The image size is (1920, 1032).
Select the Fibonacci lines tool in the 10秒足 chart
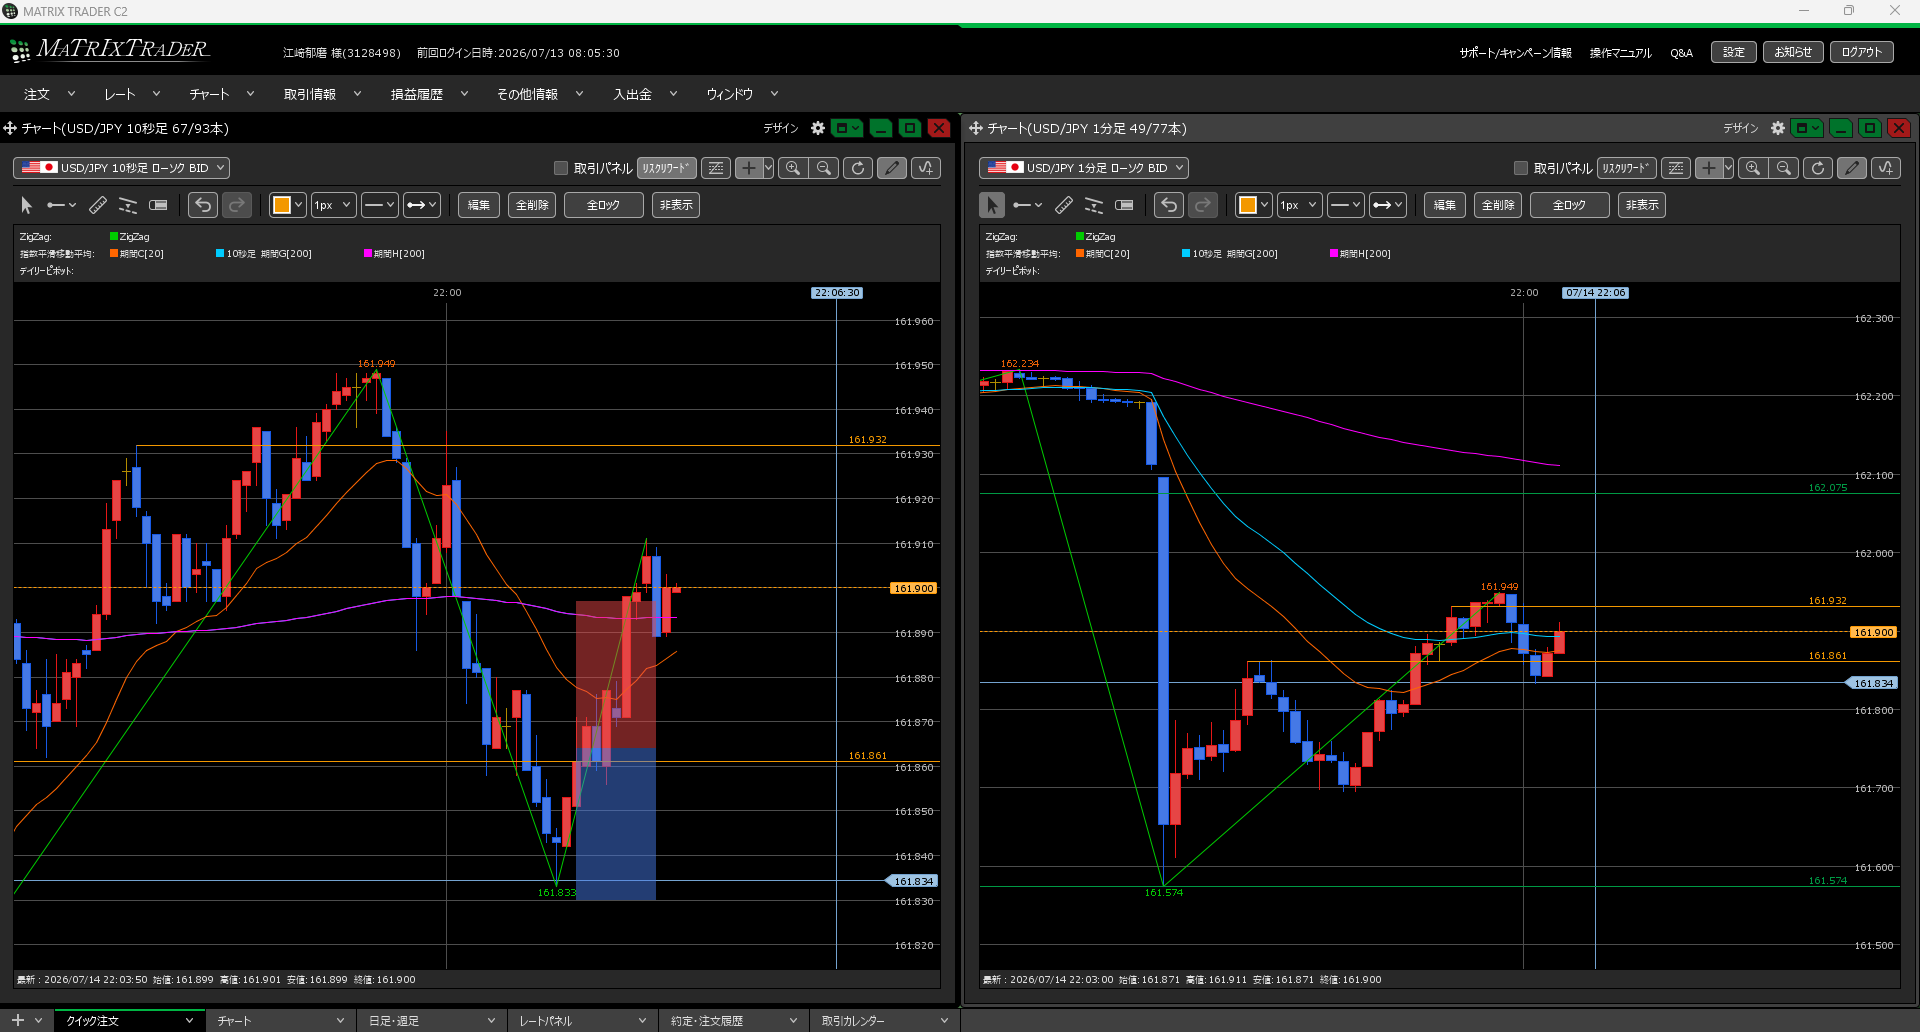coord(128,205)
